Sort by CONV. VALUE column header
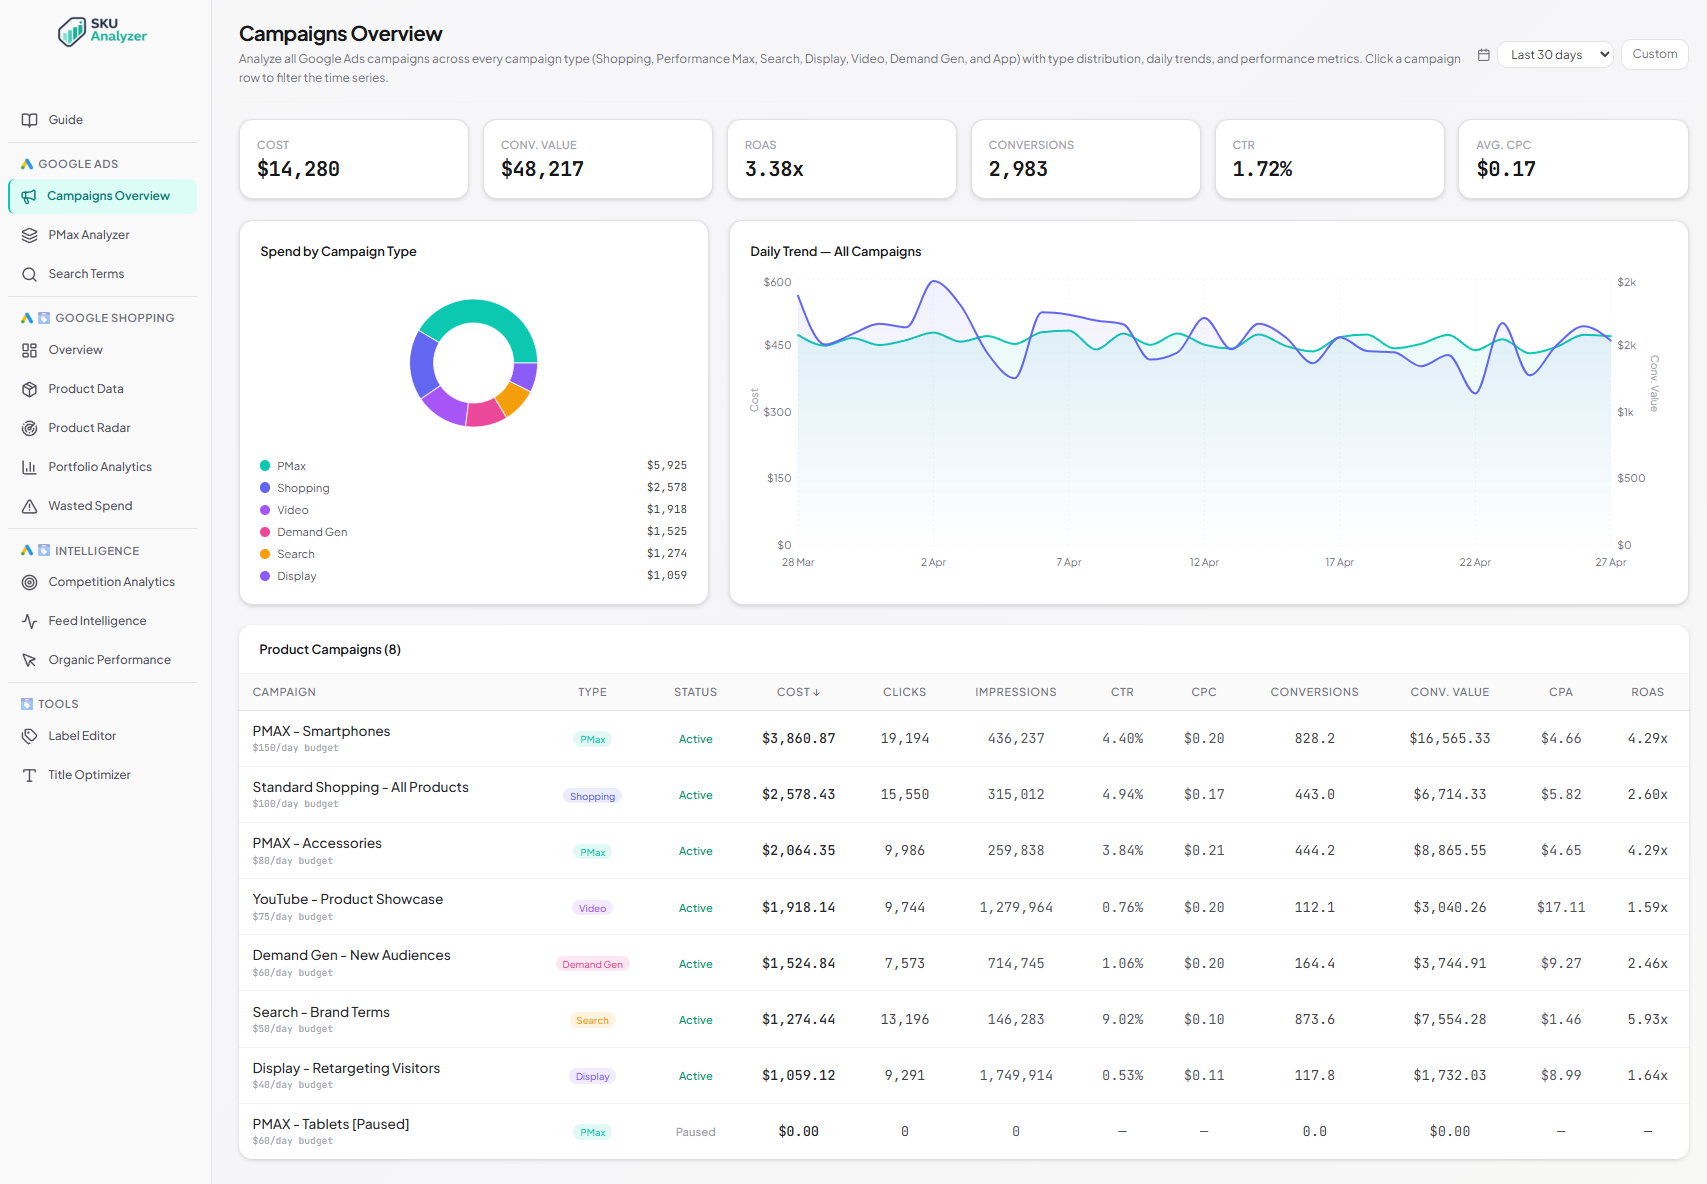The image size is (1707, 1184). 1449,692
